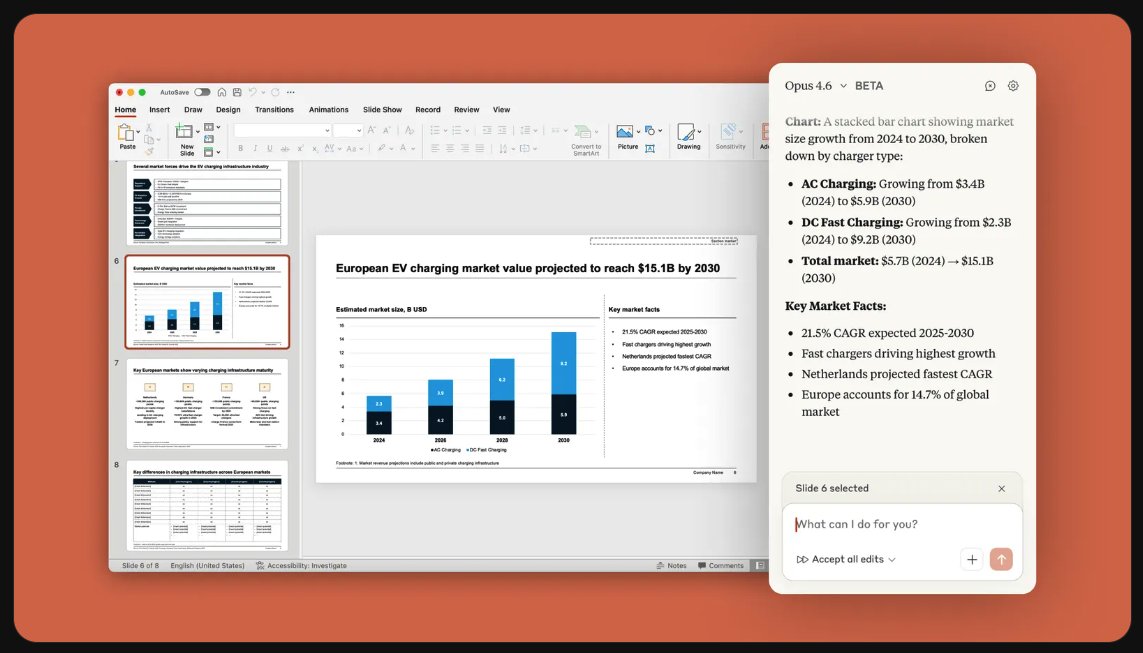Open the View ribbon tab
The image size is (1143, 653).
coord(502,109)
